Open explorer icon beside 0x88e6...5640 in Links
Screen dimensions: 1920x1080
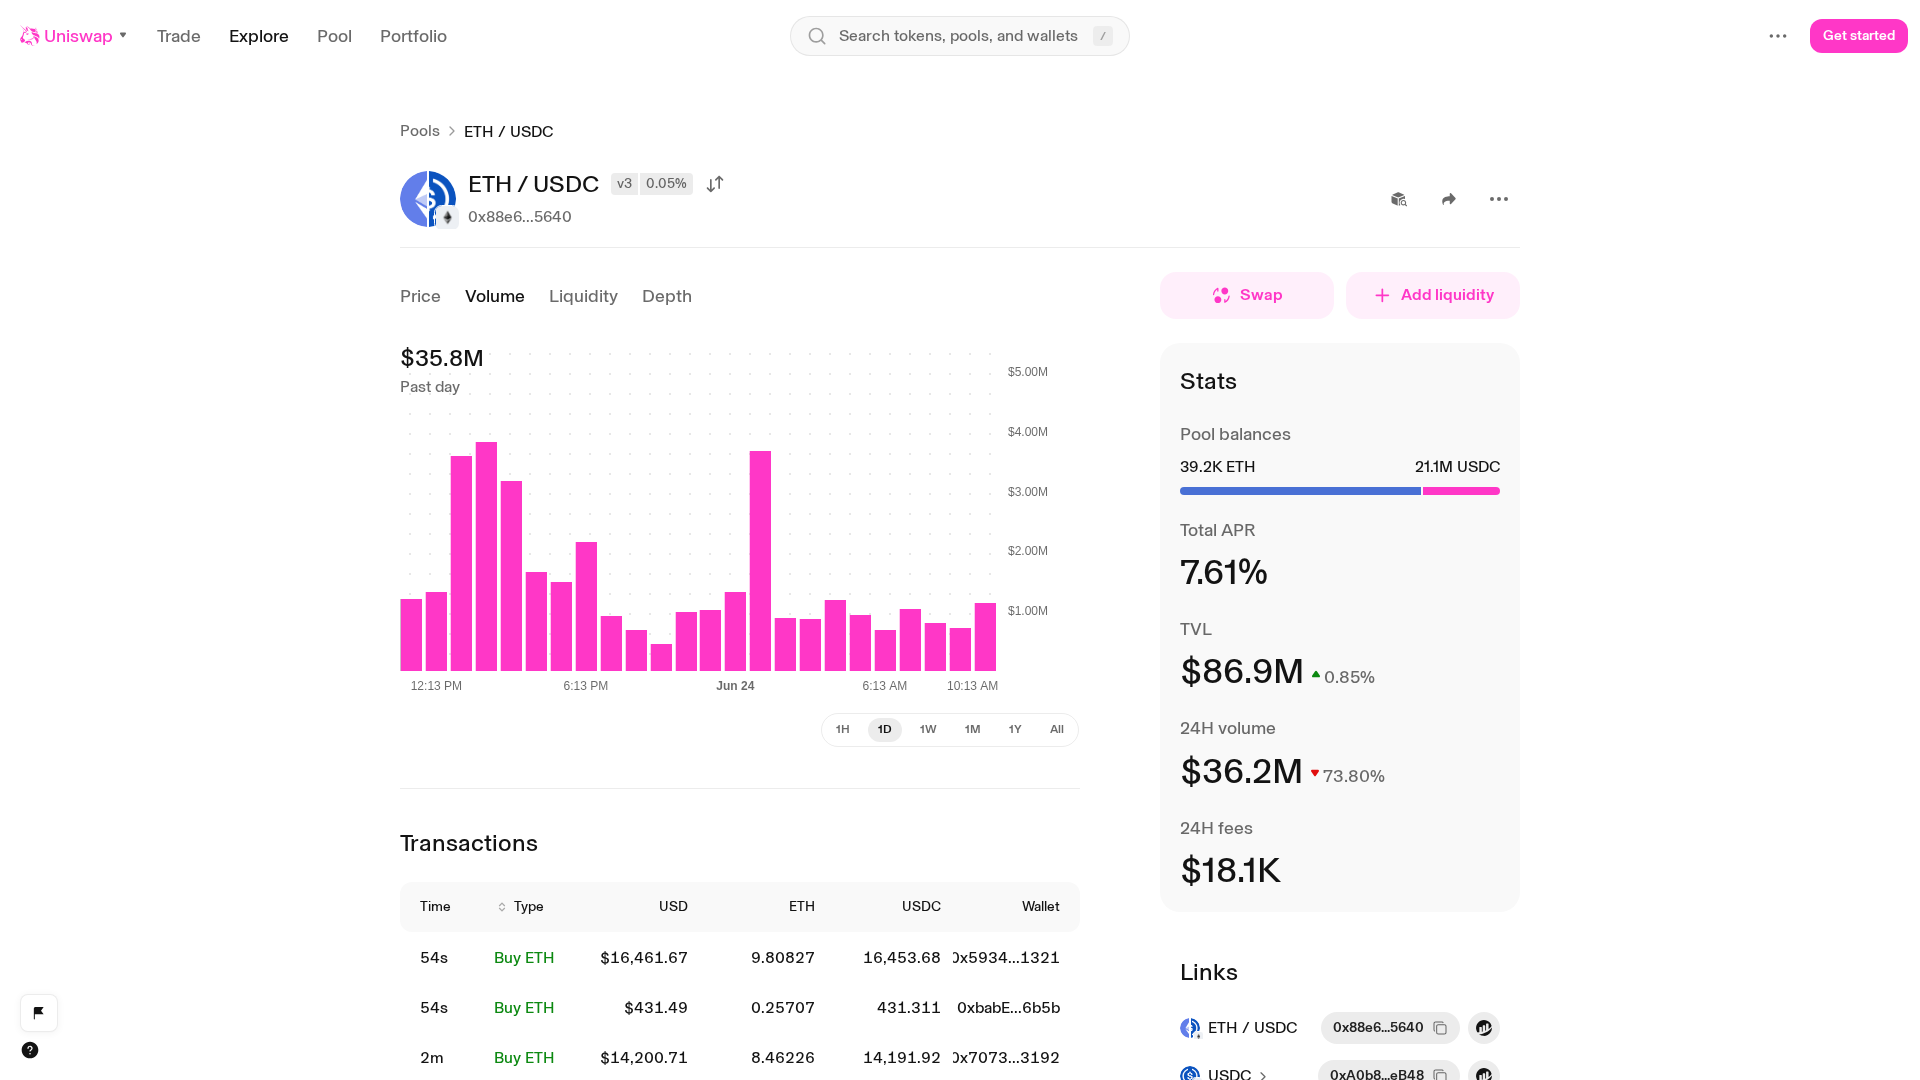tap(1484, 1028)
